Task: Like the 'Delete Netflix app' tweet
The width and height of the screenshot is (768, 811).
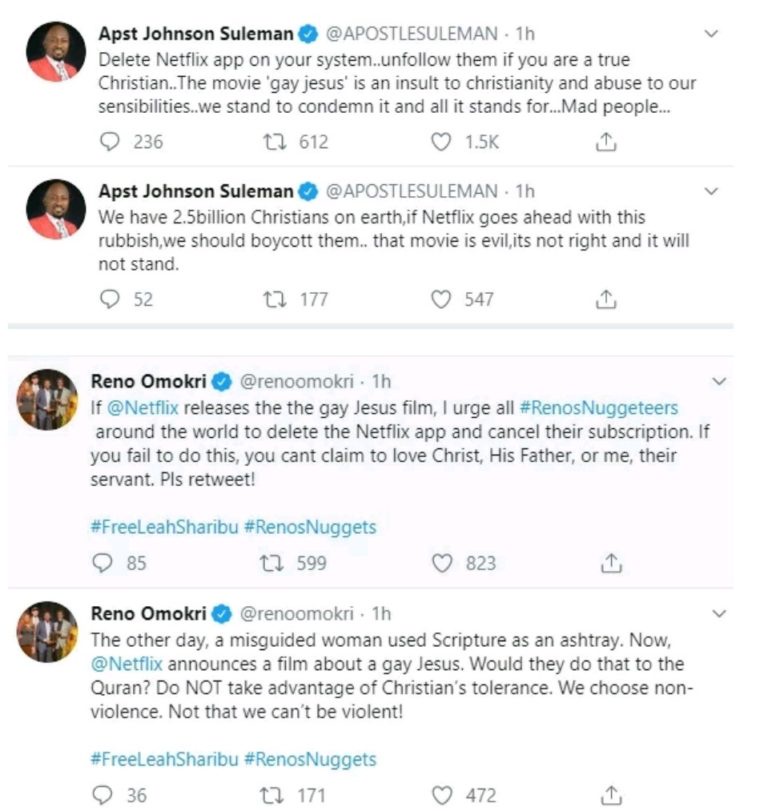Action: [x=441, y=142]
